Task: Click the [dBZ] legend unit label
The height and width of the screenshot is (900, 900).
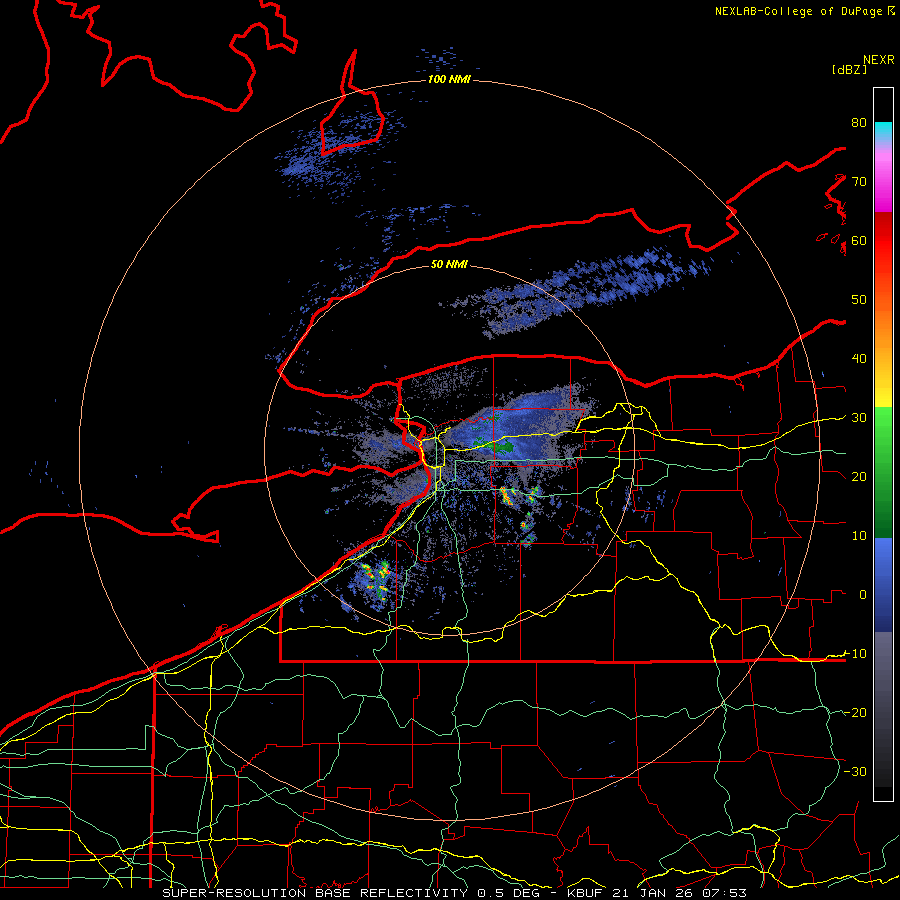Action: click(849, 69)
